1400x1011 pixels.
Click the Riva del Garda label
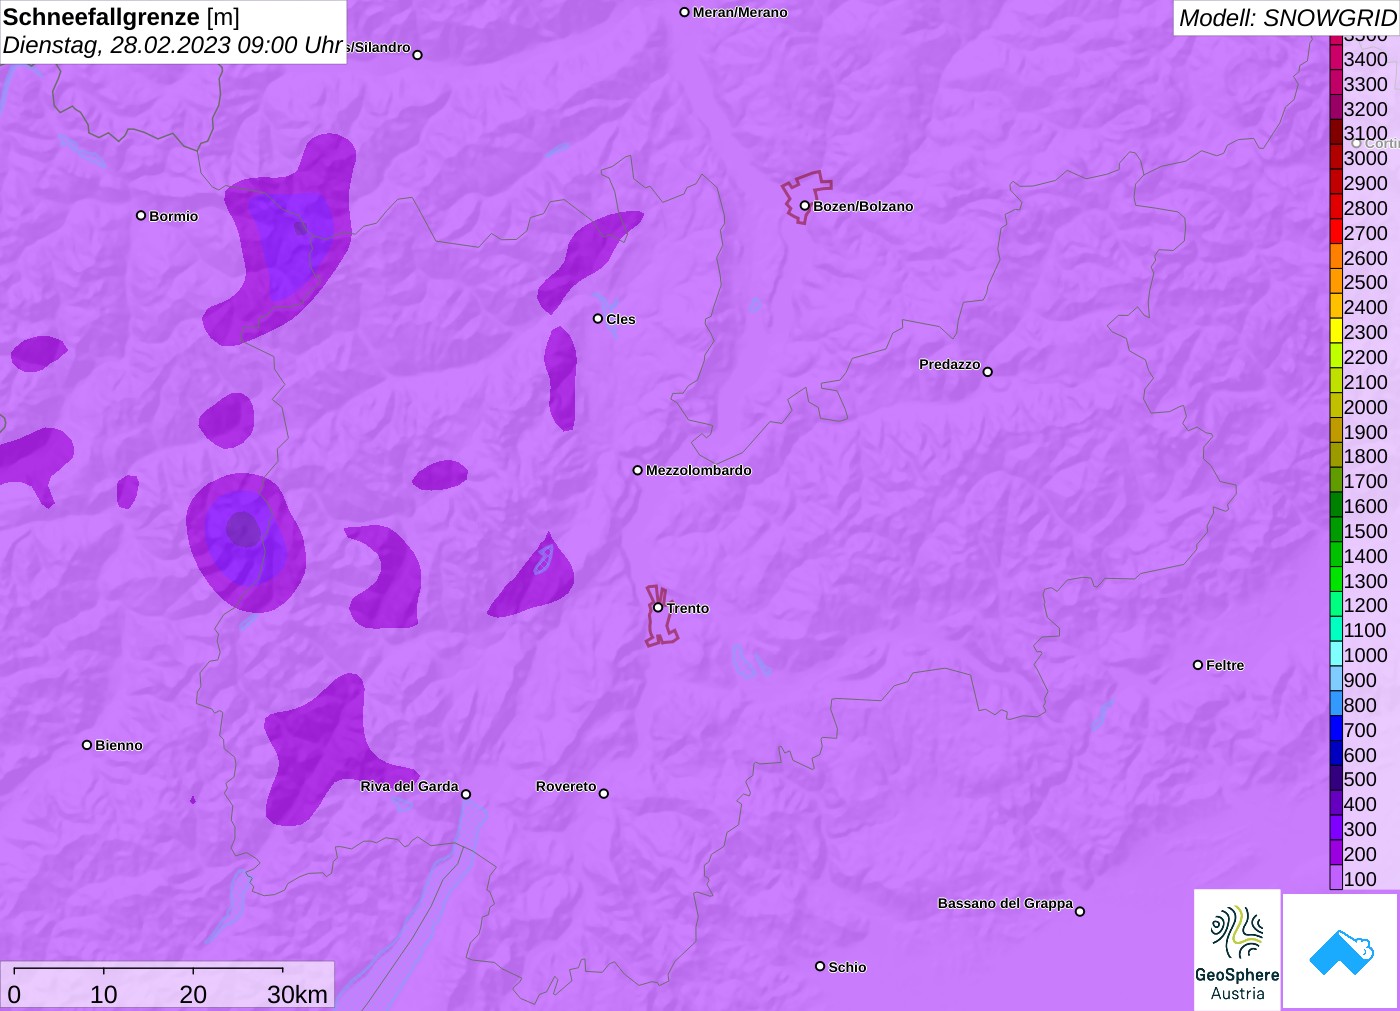point(409,786)
